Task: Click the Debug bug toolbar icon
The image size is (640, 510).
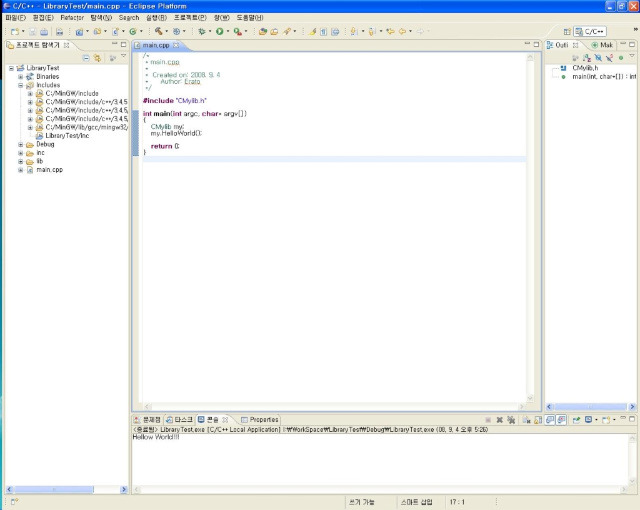Action: pos(201,31)
